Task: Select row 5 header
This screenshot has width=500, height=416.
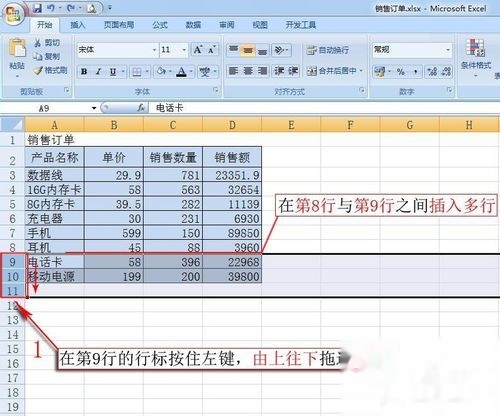Action: point(12,204)
